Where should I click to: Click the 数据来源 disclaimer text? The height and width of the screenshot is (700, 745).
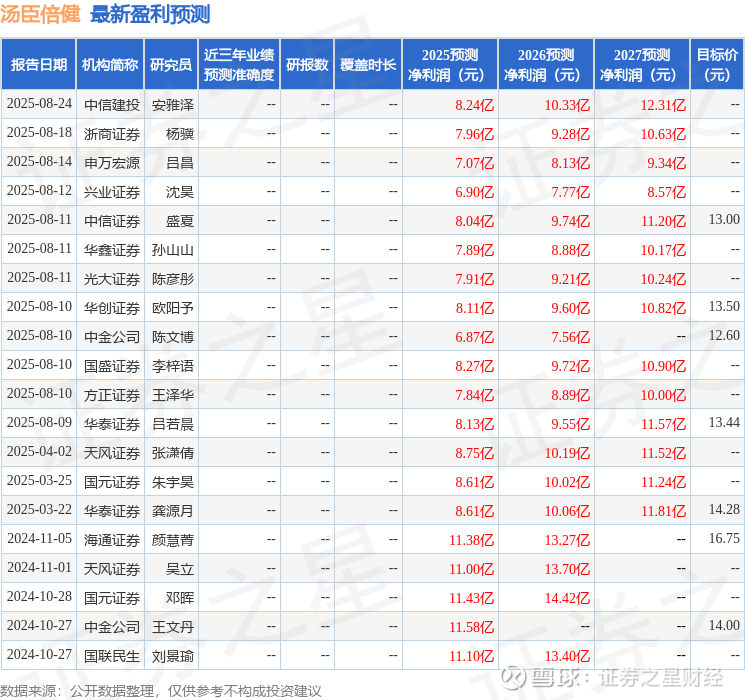tap(161, 691)
